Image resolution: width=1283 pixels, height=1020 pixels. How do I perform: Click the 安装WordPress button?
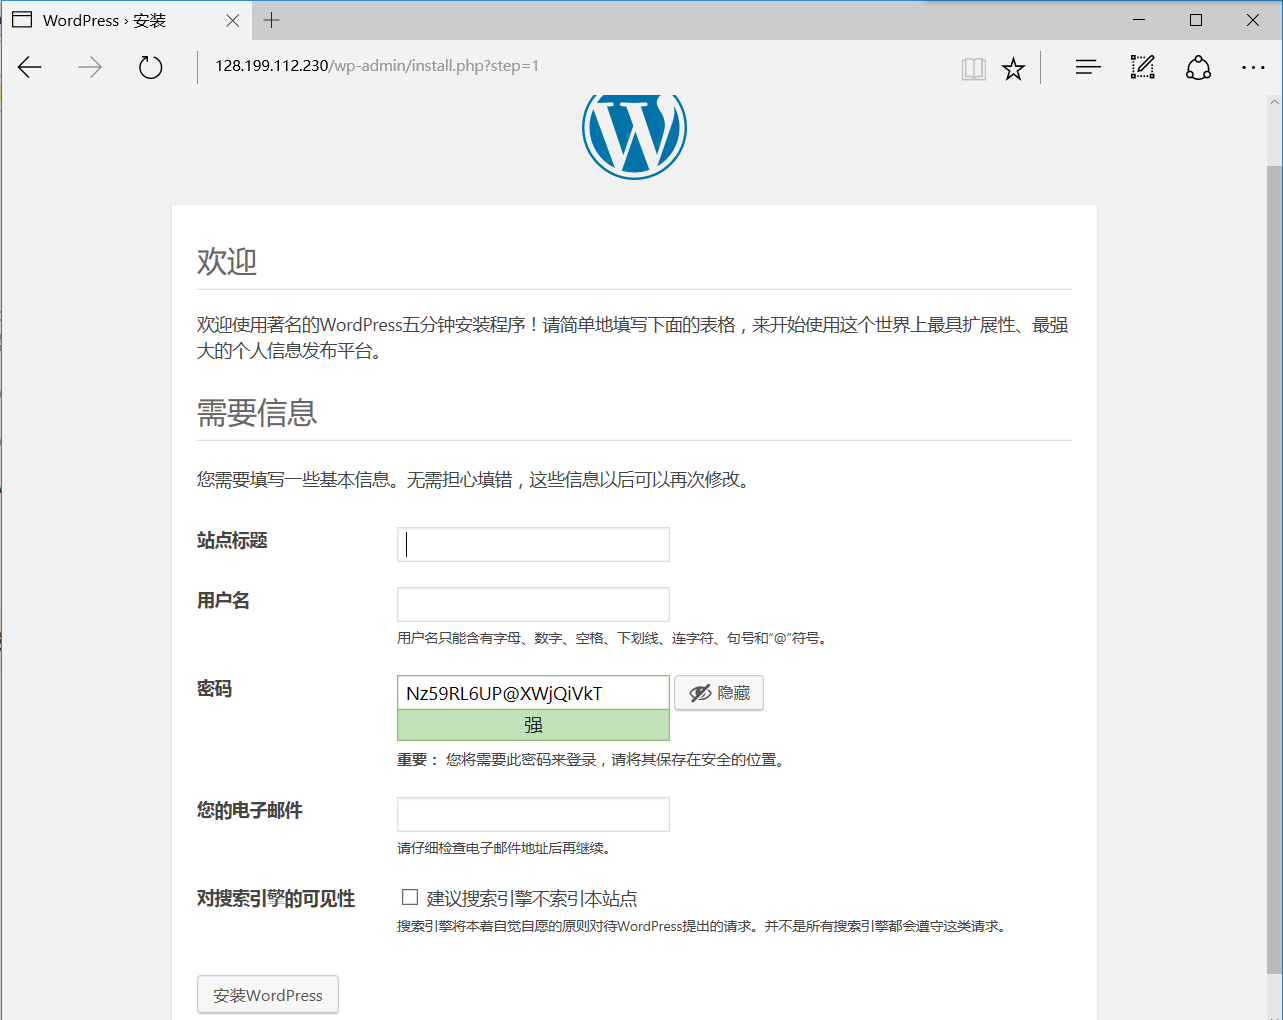tap(268, 995)
